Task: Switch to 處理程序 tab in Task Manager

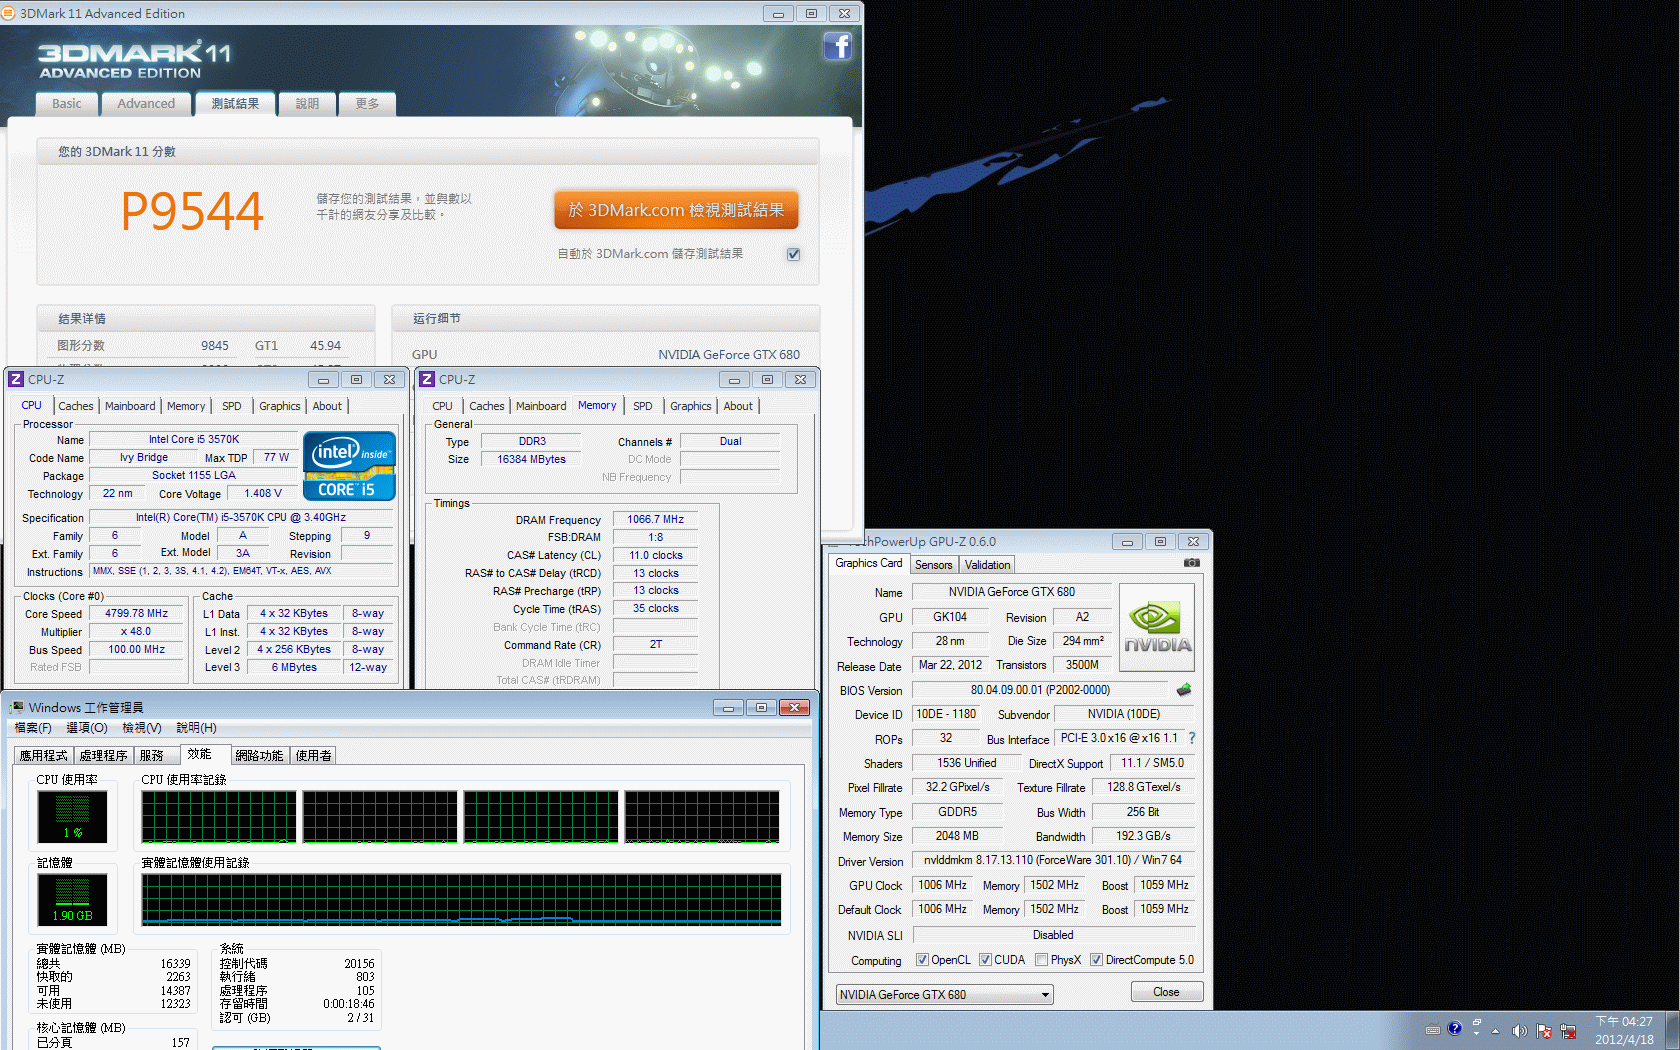Action: [x=104, y=756]
